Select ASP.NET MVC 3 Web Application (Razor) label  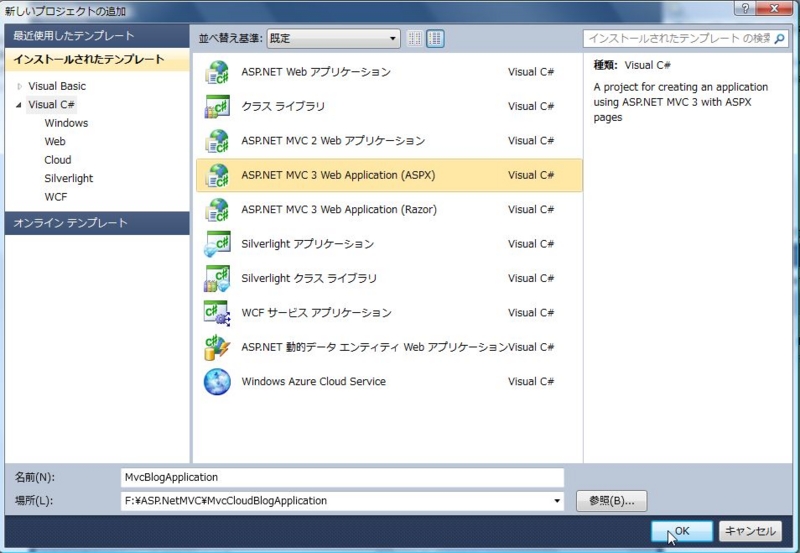click(339, 210)
